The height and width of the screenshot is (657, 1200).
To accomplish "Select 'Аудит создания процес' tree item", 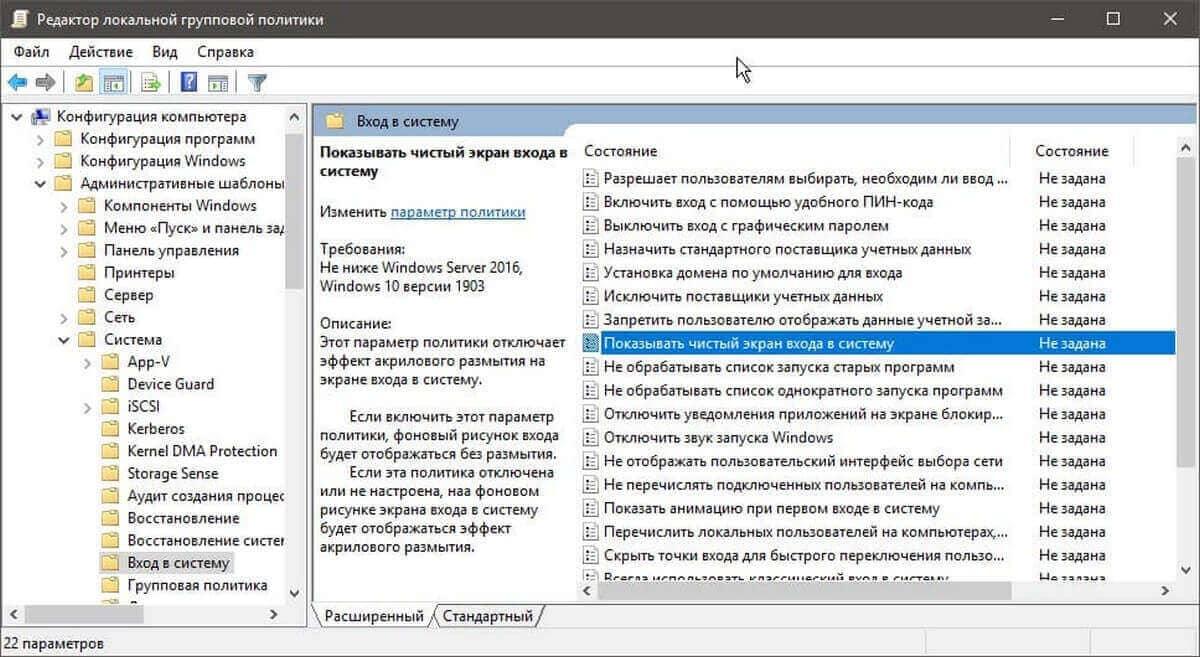I will [x=205, y=496].
